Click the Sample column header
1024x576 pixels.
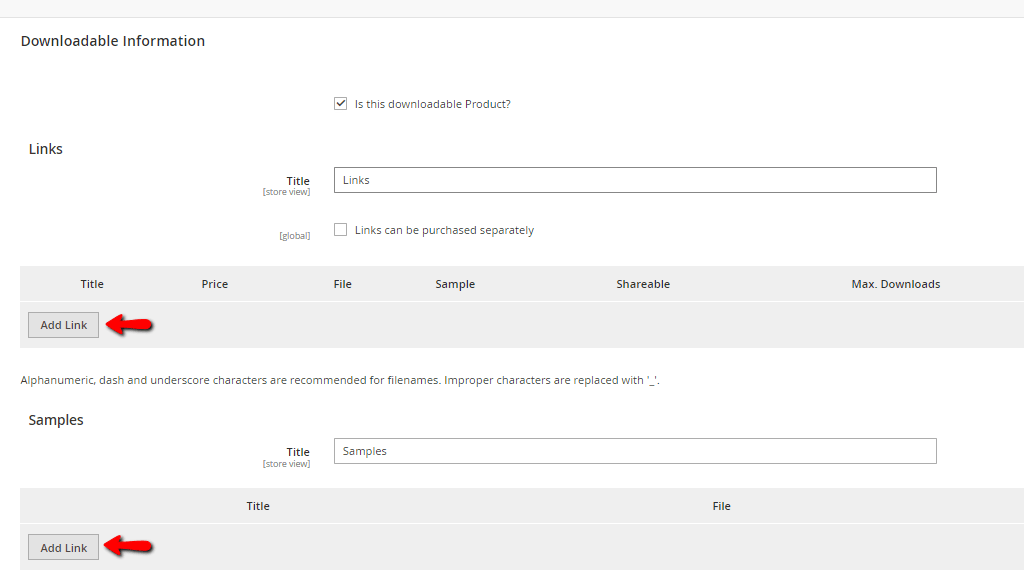pos(455,283)
